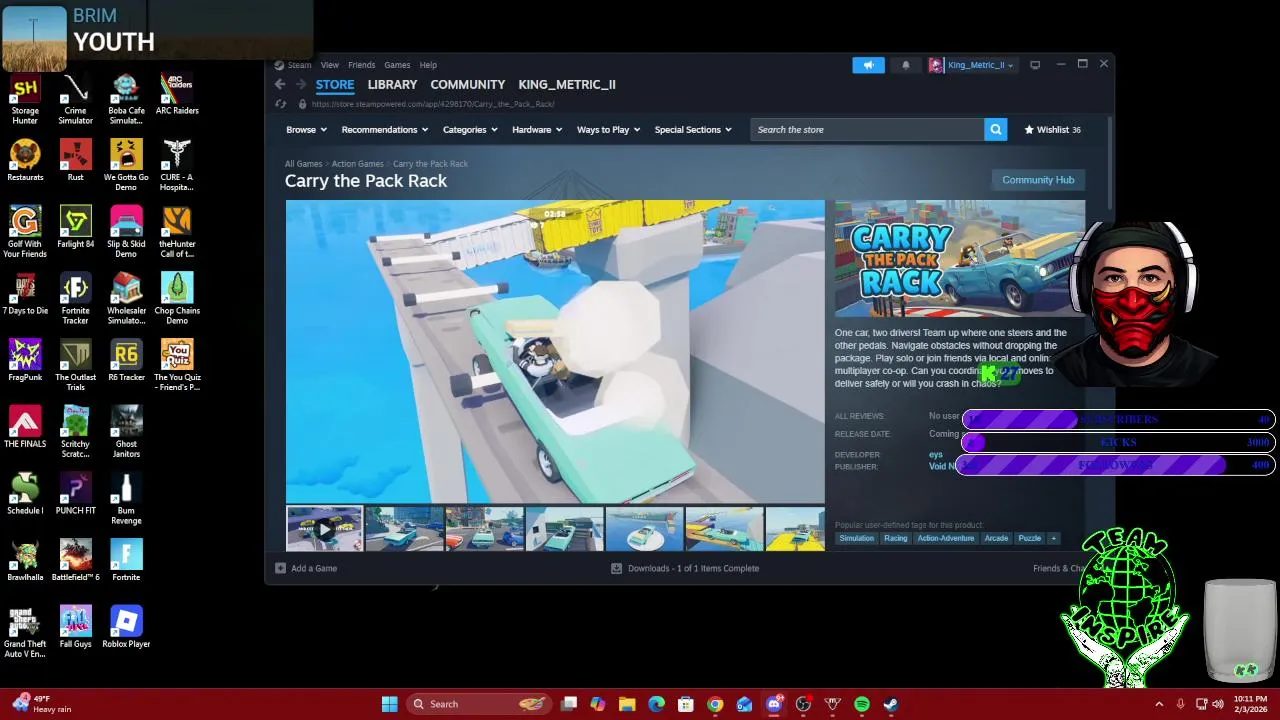Expand the Ways to Play dropdown

[x=608, y=129]
